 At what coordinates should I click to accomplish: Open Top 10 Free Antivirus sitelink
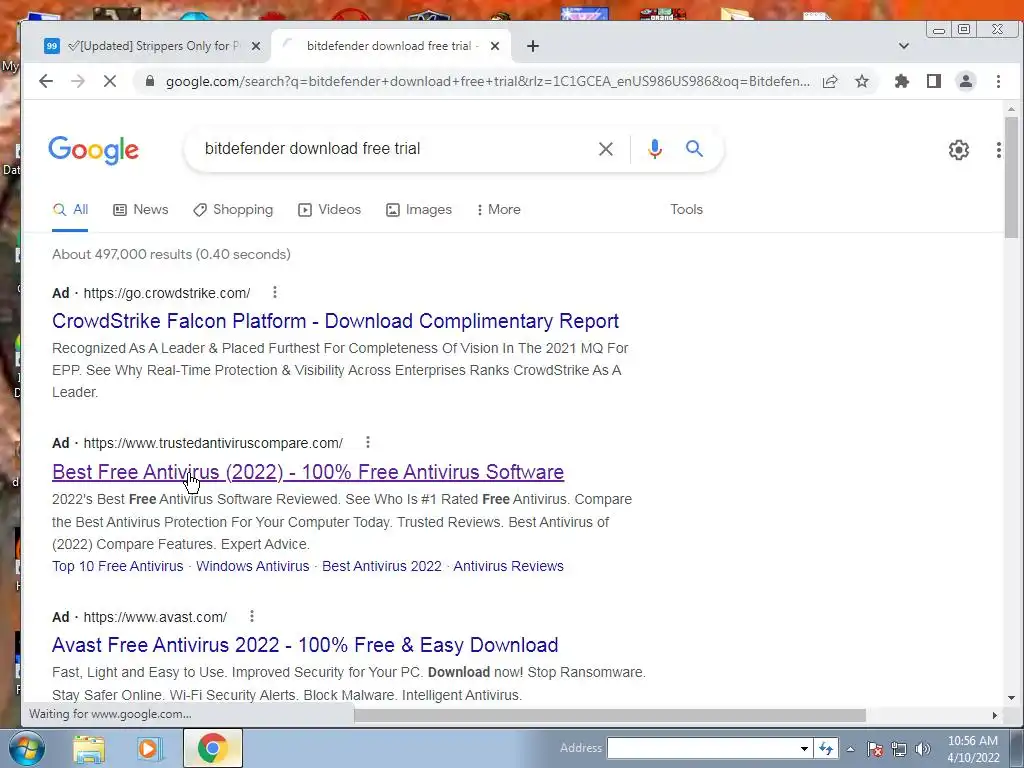pos(118,566)
